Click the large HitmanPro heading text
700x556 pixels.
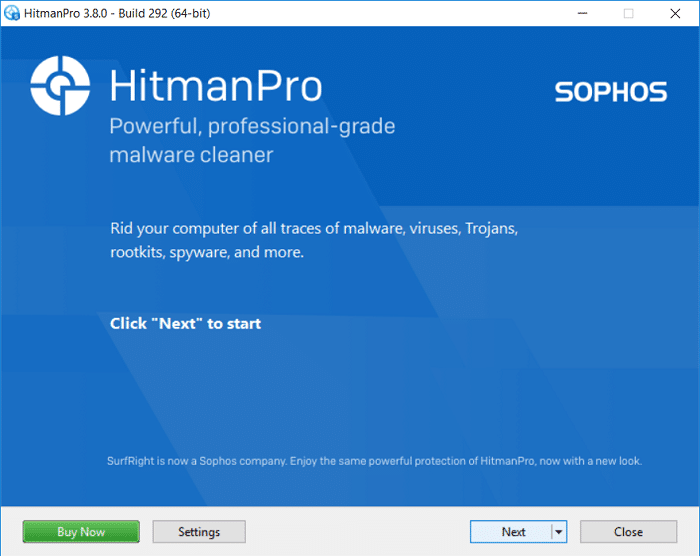(x=215, y=87)
